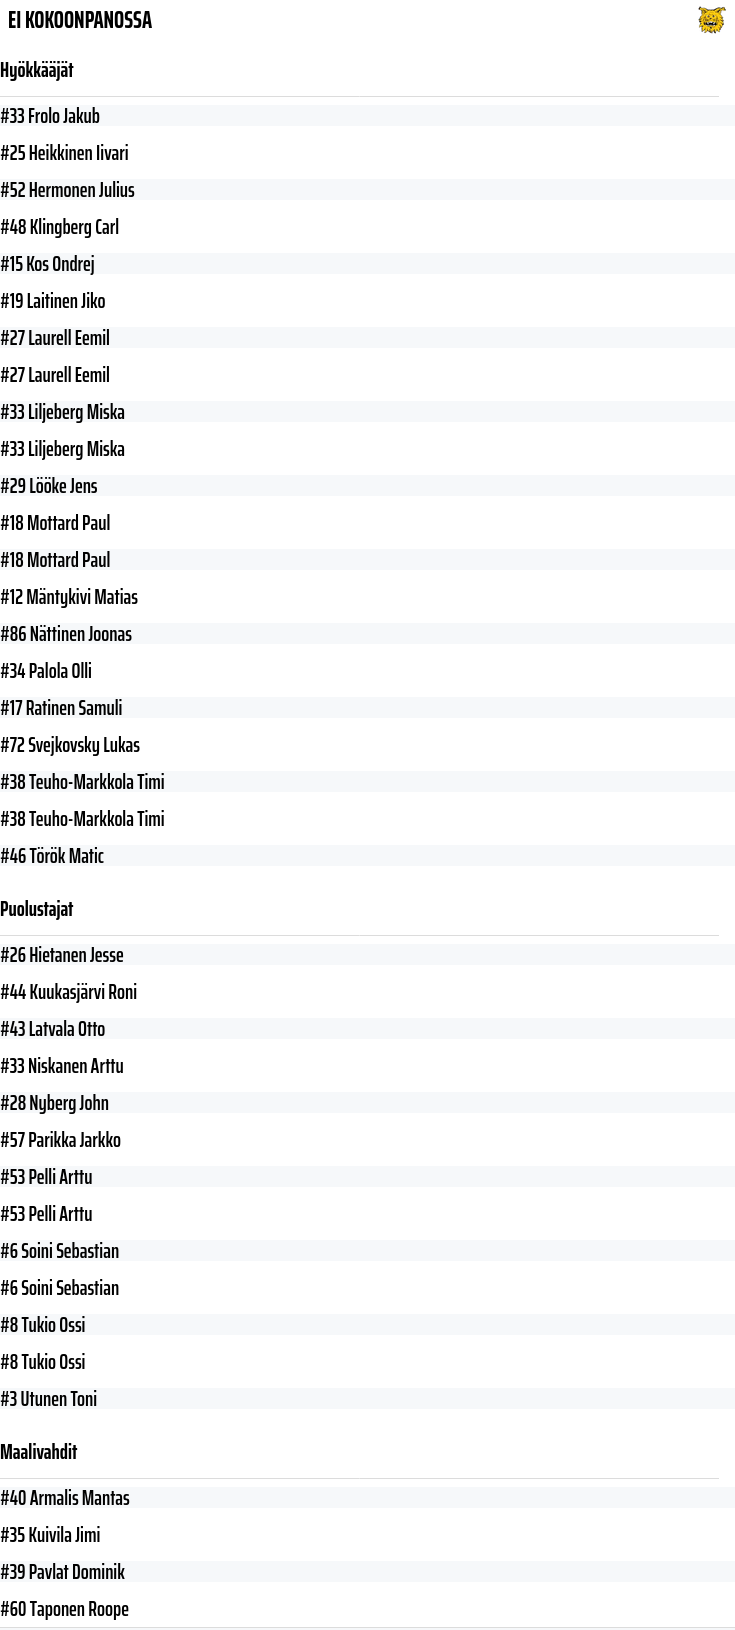Viewport: 735px width, 1630px height.
Task: Select goalie #40 Armalis Mantas
Action: pyautogui.click(x=65, y=1498)
